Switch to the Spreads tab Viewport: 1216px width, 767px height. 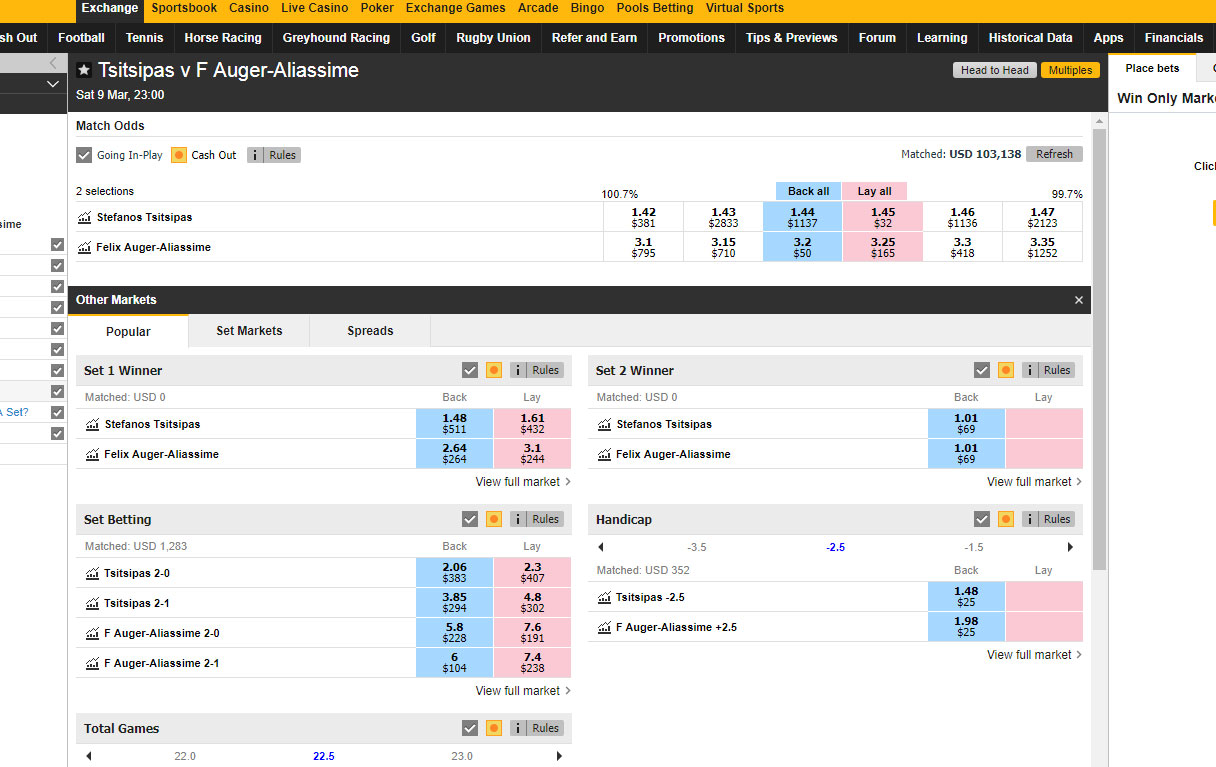[x=370, y=331]
